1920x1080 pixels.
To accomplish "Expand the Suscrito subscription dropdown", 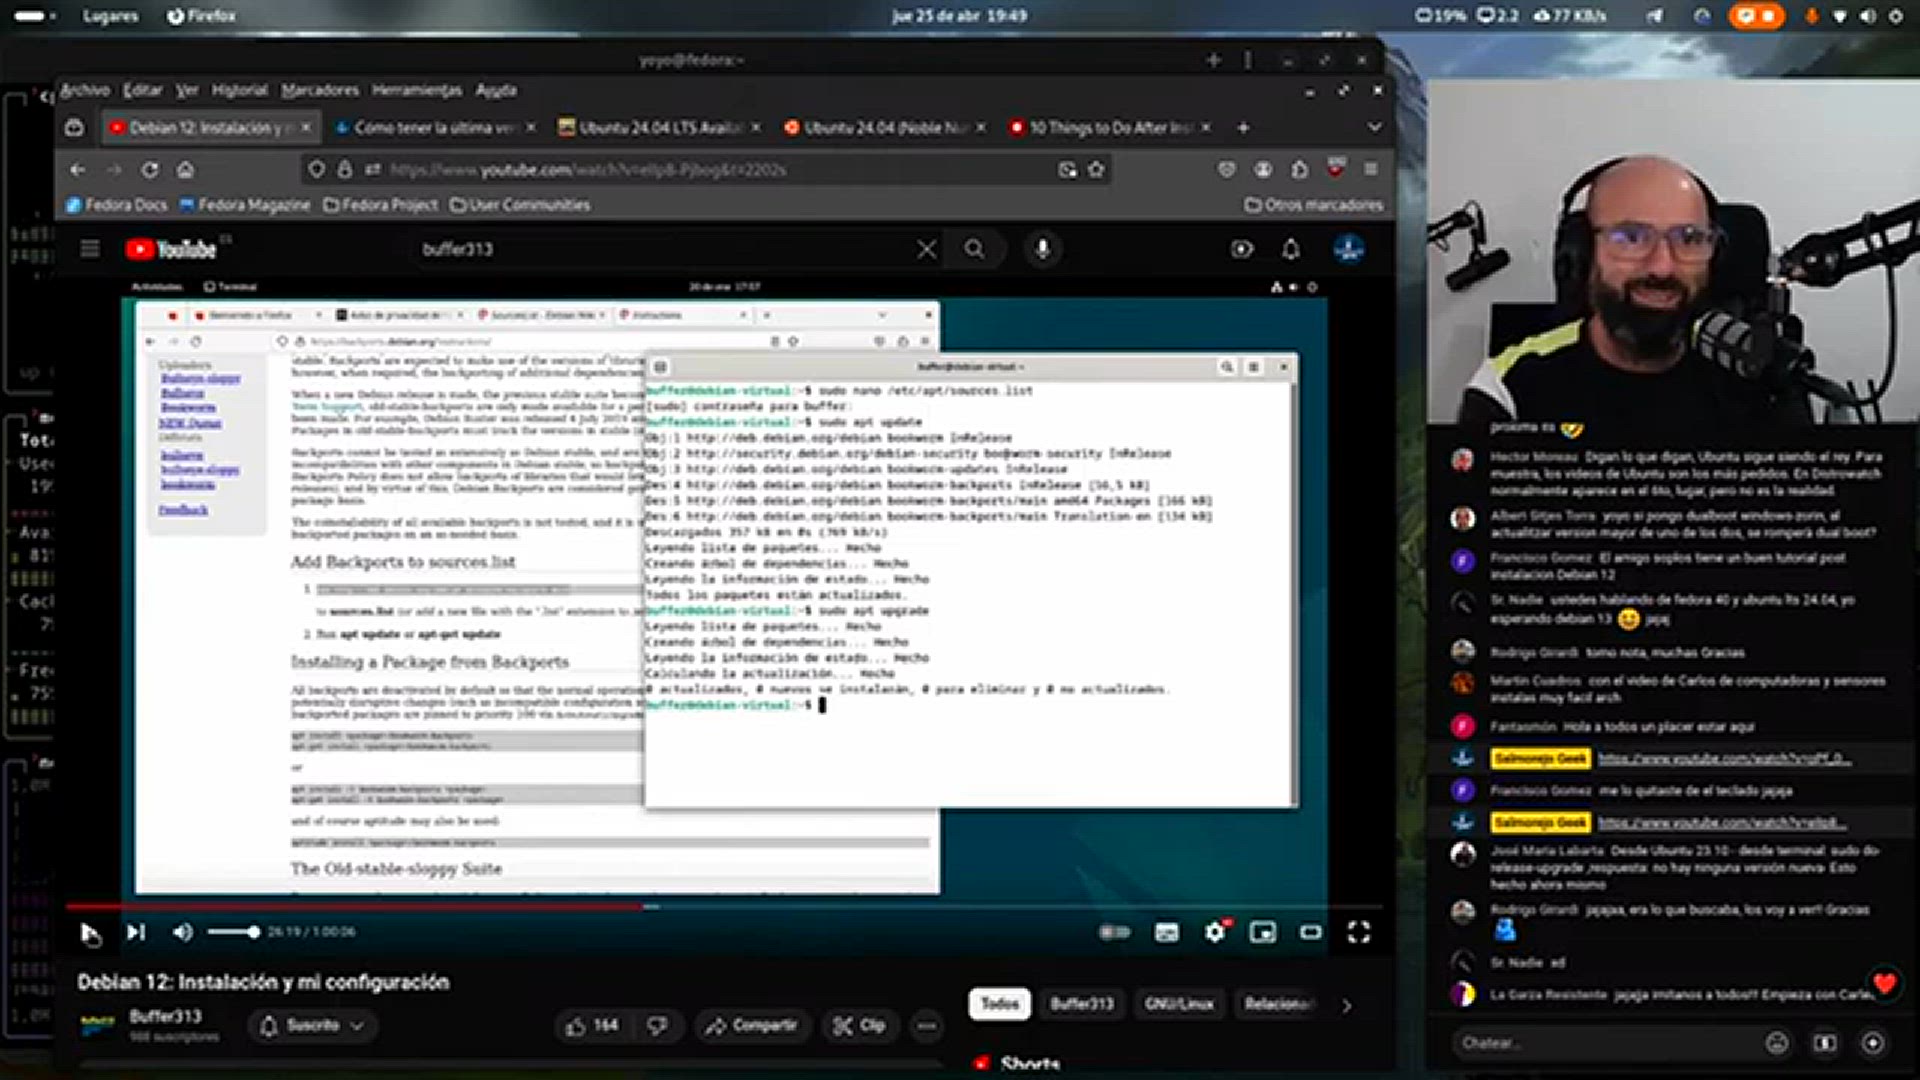I will [311, 1026].
